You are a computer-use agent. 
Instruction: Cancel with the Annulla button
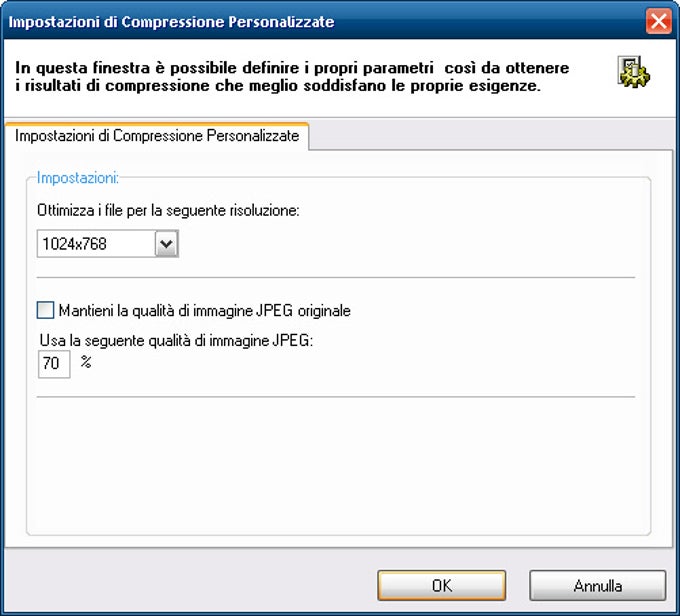(598, 586)
